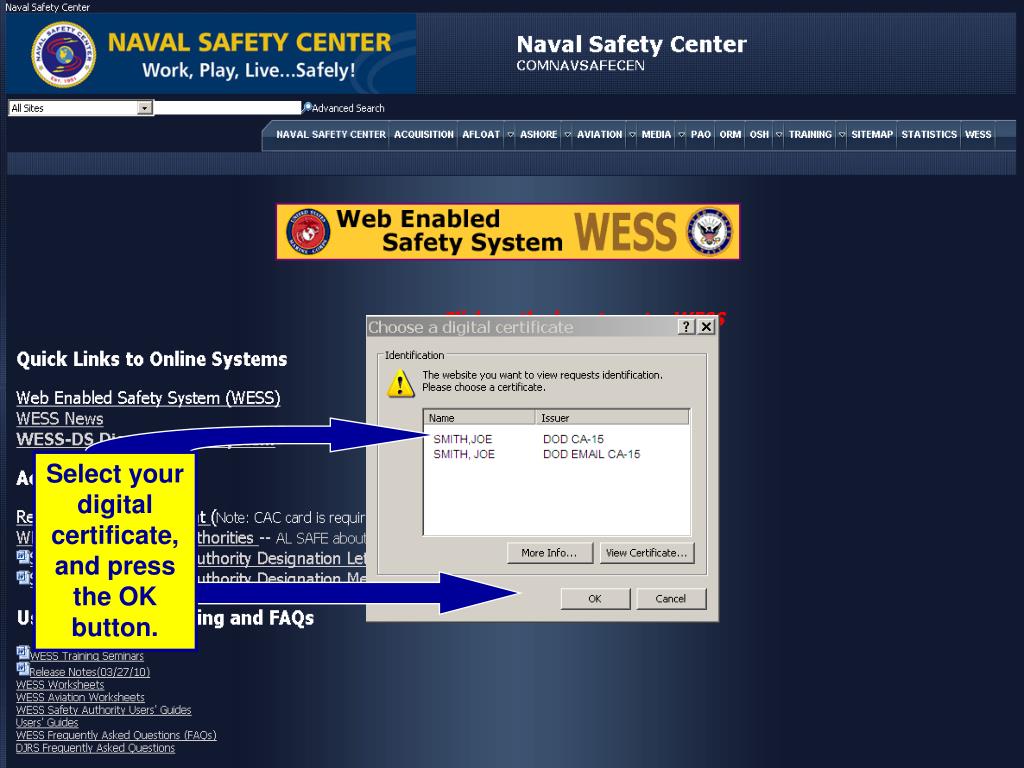
Task: Open the WESS nav item
Action: [978, 135]
